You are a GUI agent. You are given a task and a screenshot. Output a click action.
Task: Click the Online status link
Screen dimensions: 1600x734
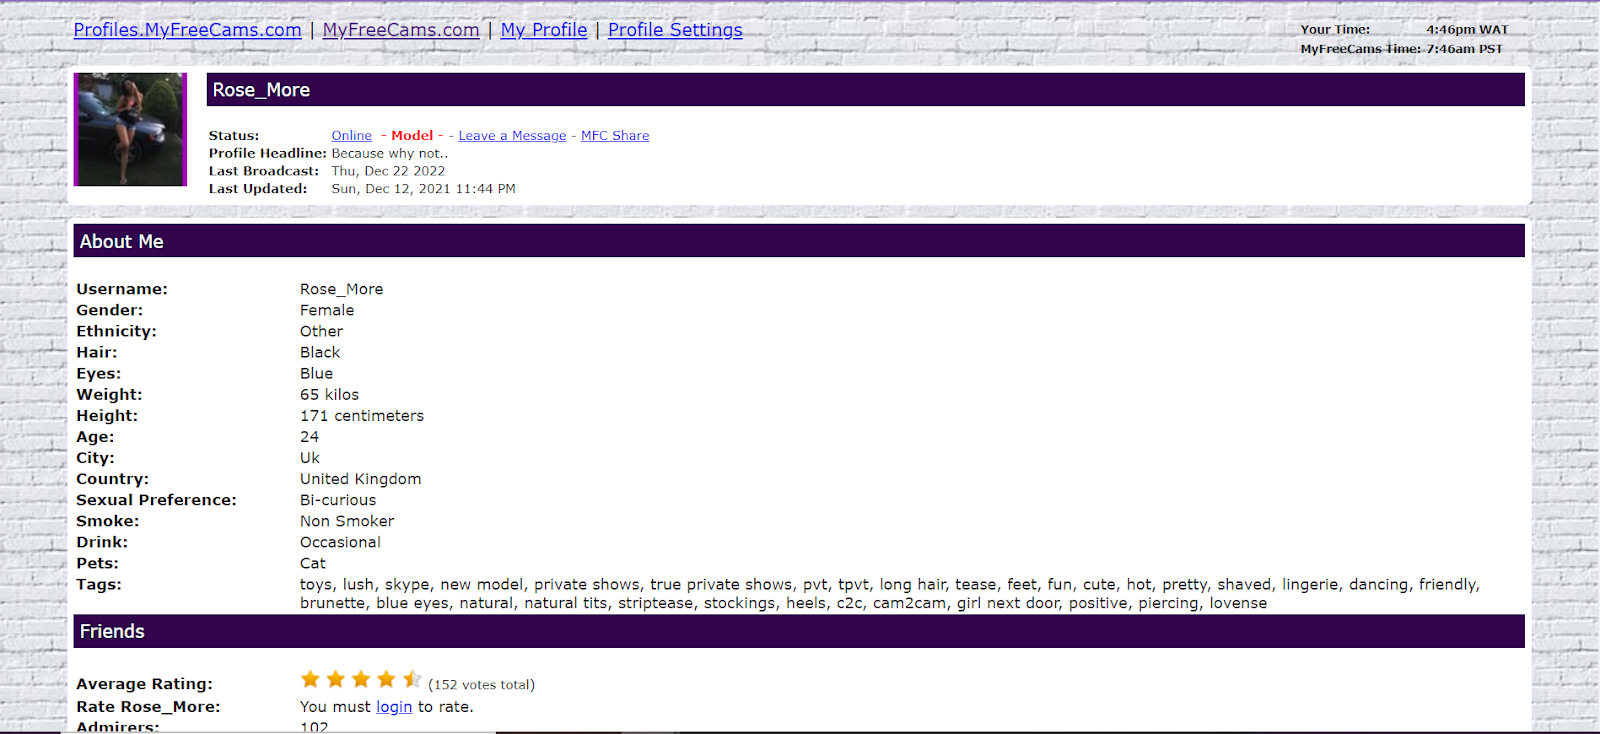(352, 136)
